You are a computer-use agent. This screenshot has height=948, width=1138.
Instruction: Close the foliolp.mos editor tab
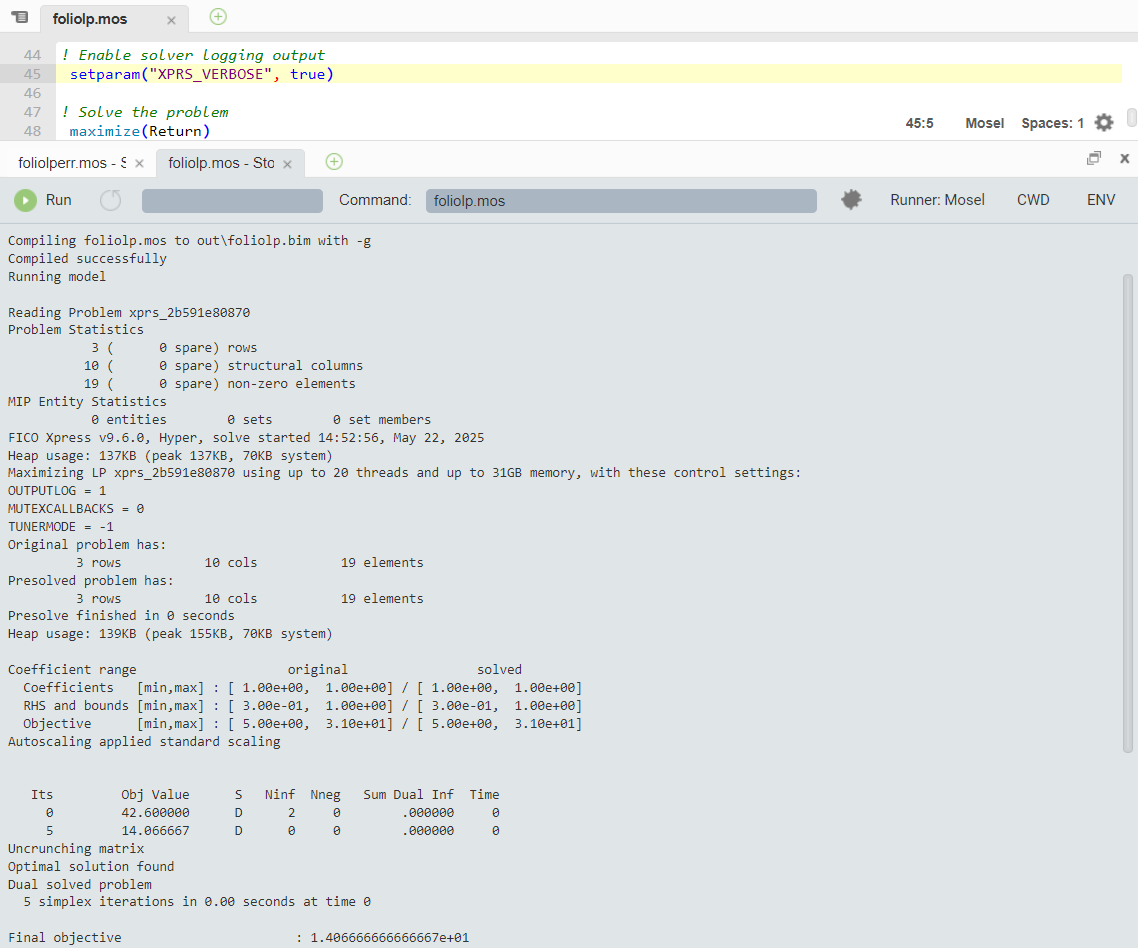171,20
